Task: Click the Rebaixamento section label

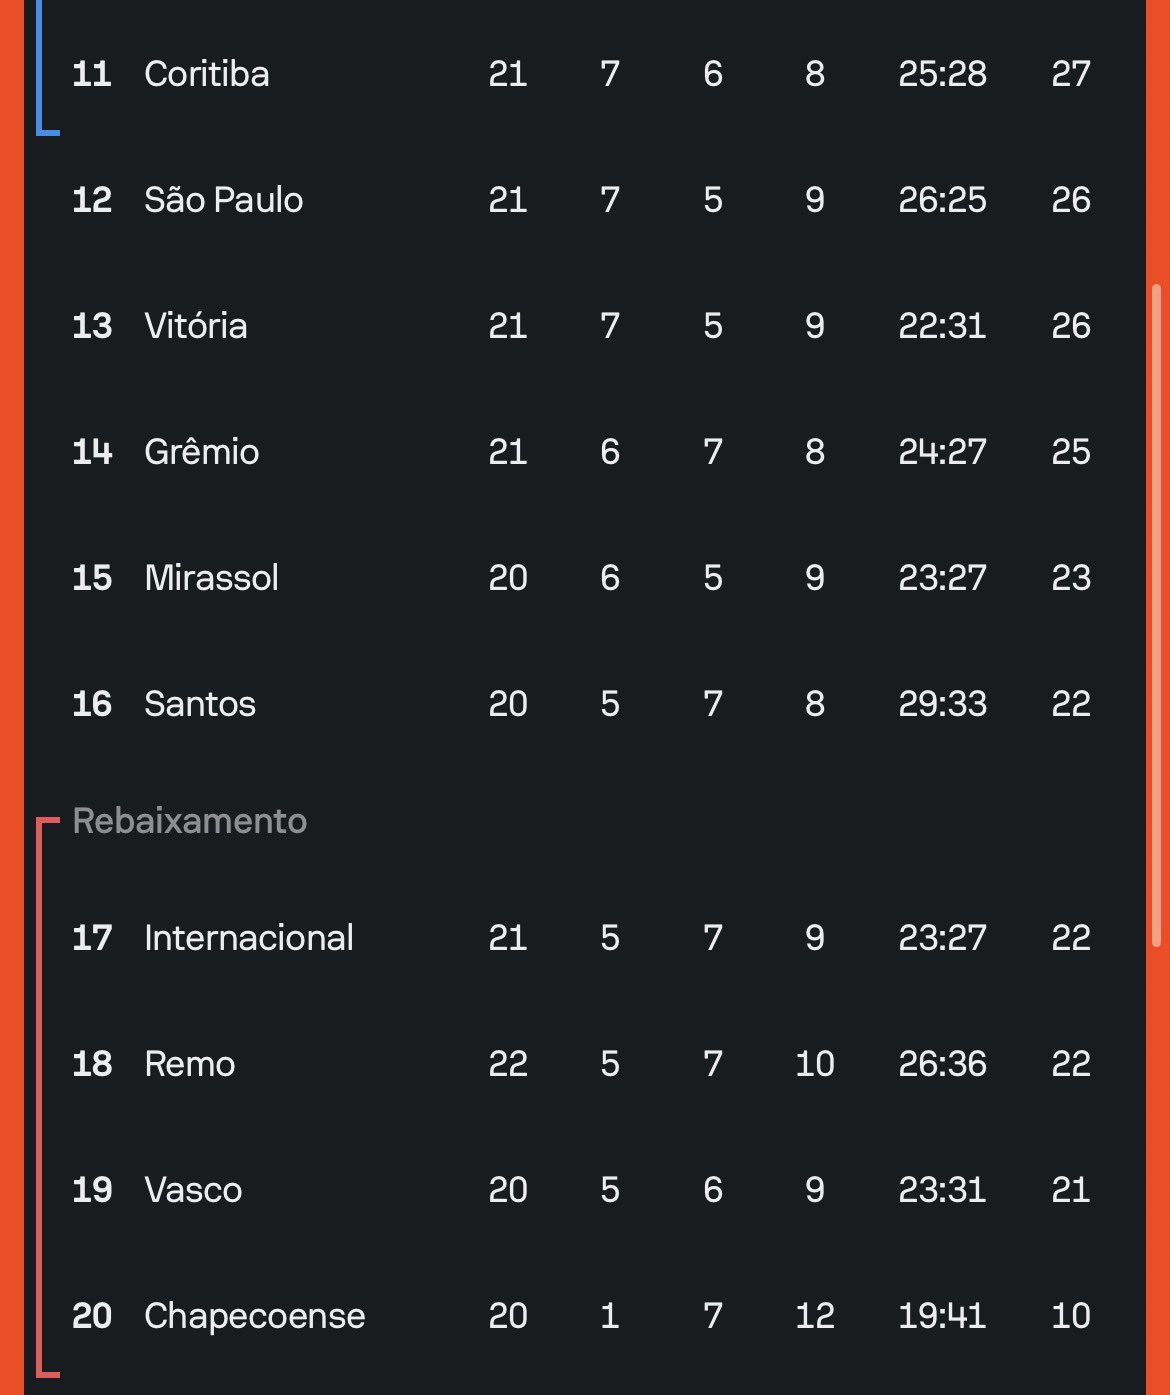Action: click(x=190, y=821)
